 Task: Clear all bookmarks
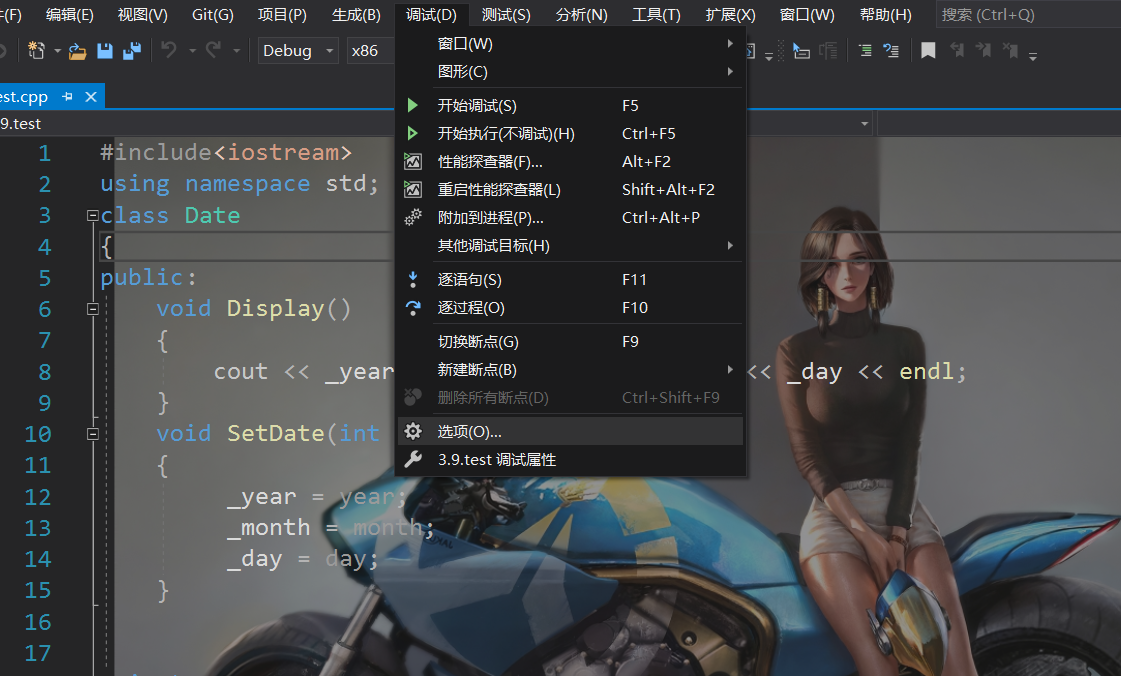1011,50
